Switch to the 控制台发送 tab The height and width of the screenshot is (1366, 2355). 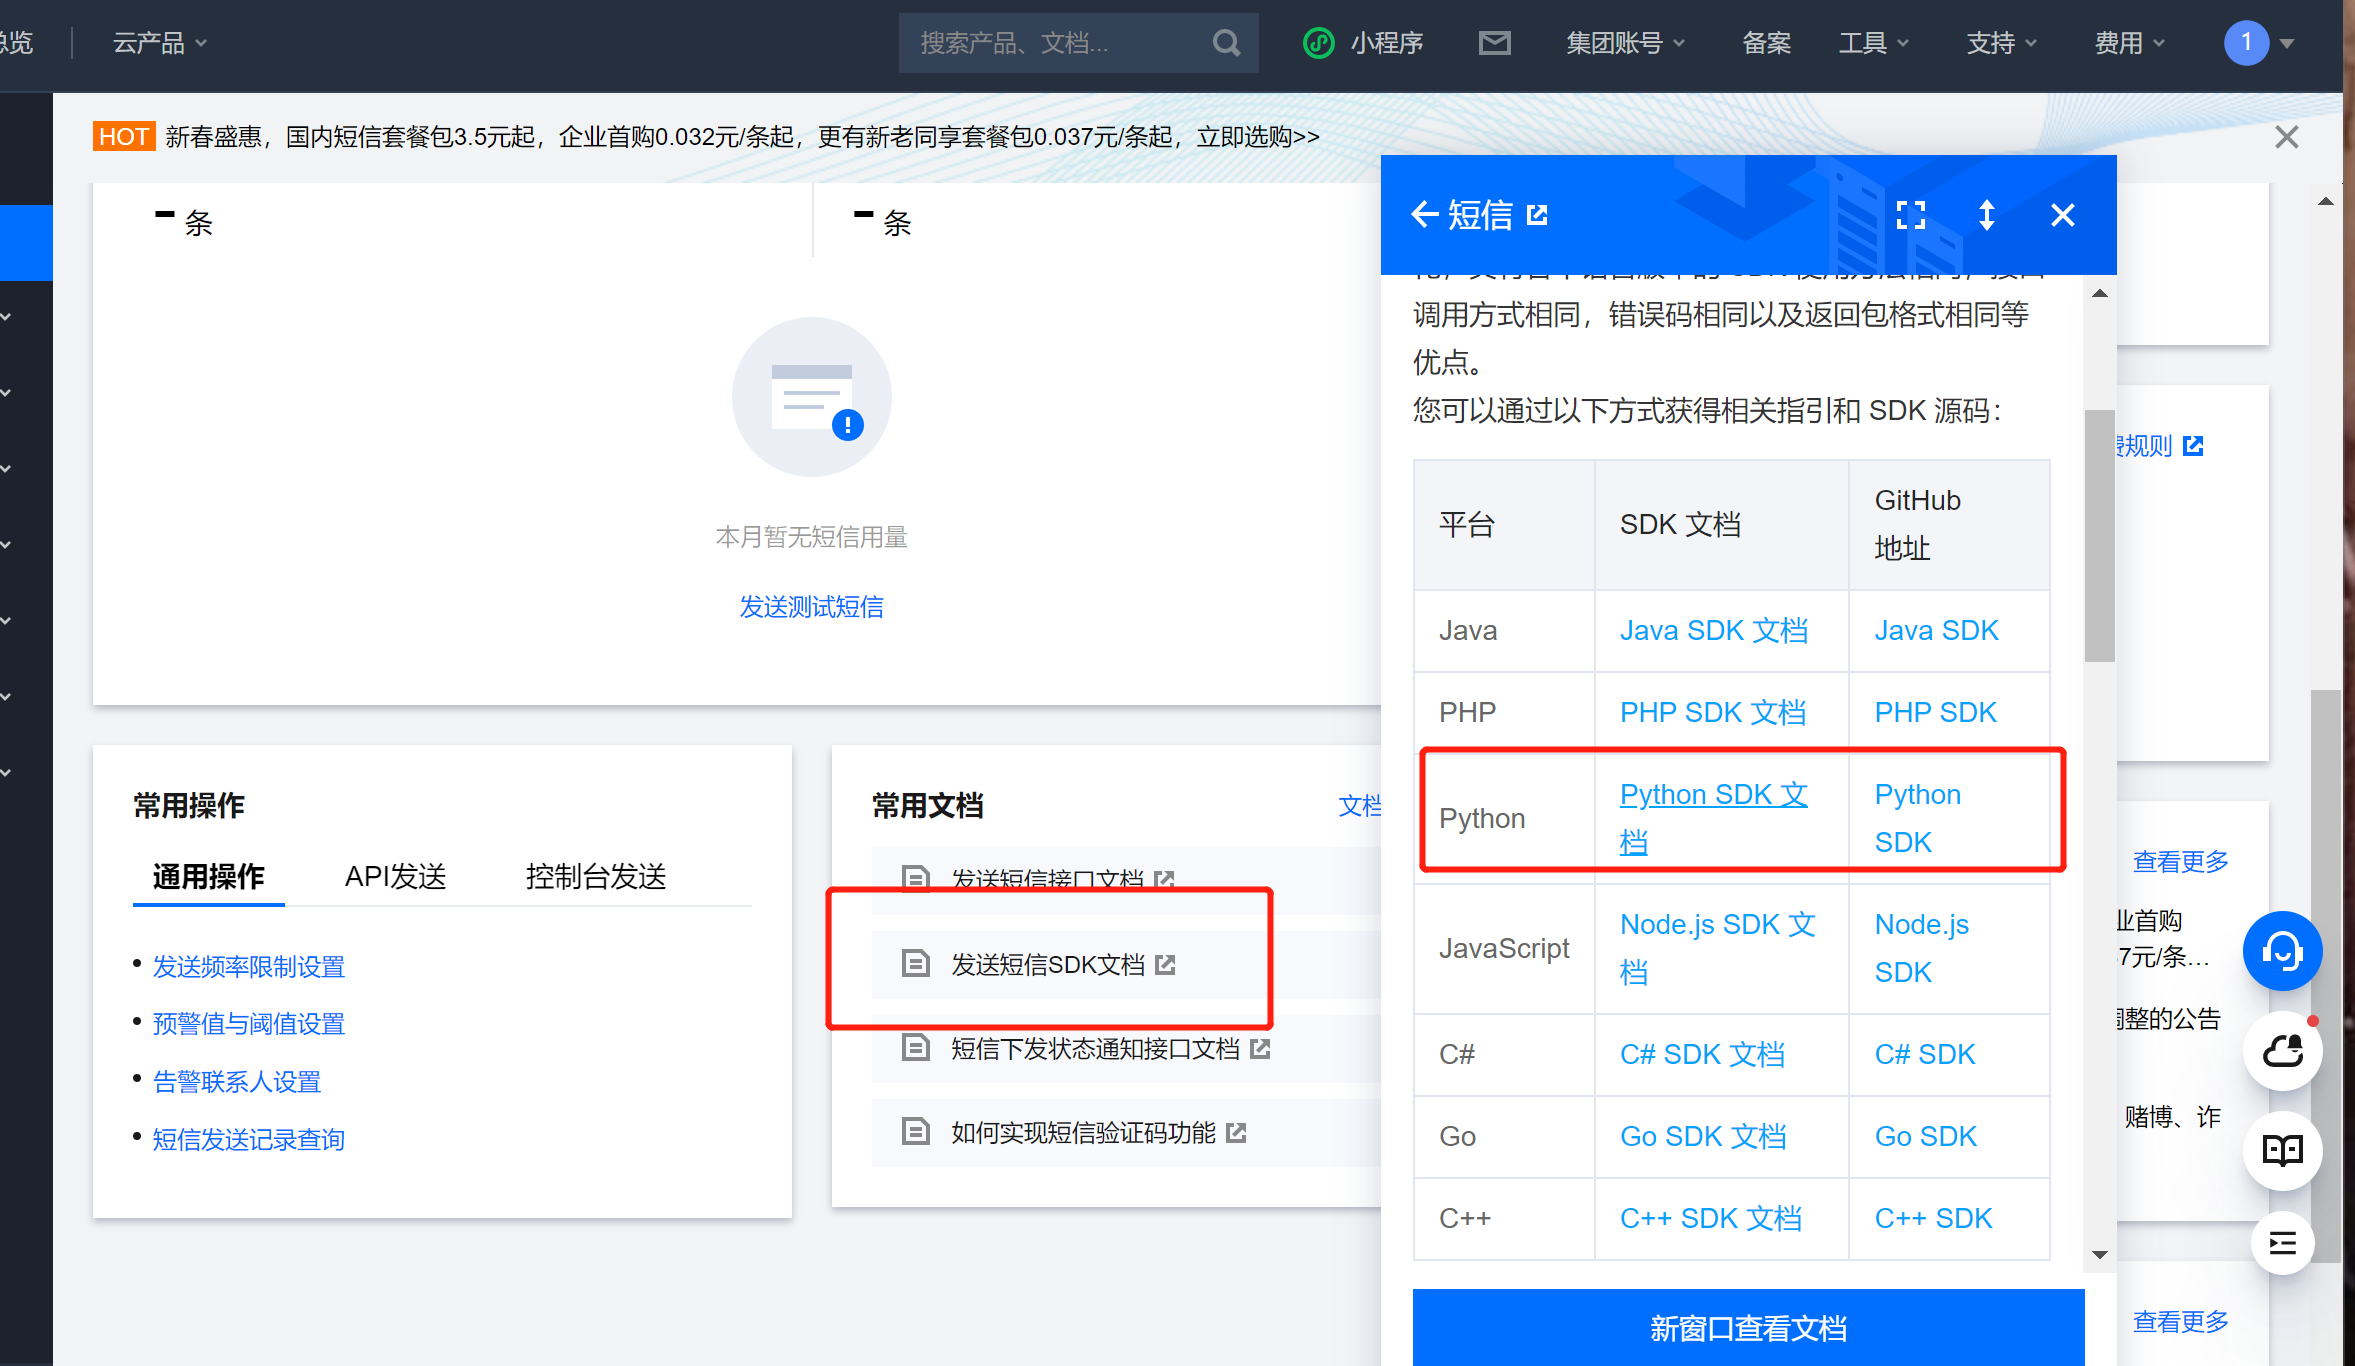coord(596,877)
